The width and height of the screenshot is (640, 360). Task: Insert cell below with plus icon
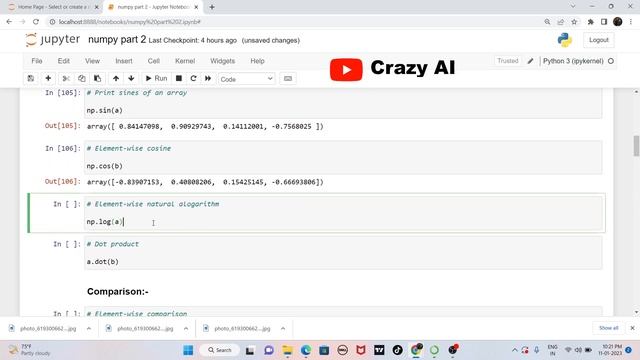(x=48, y=78)
